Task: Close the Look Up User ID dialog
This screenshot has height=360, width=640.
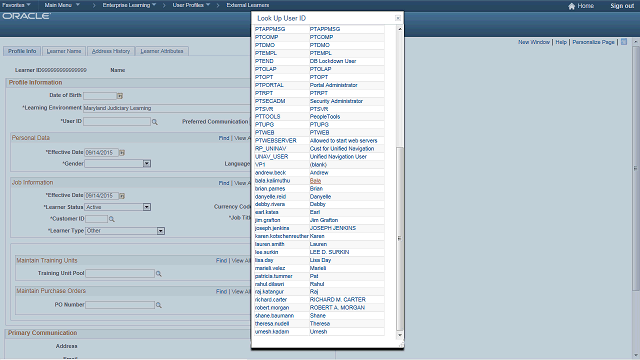Action: point(398,18)
